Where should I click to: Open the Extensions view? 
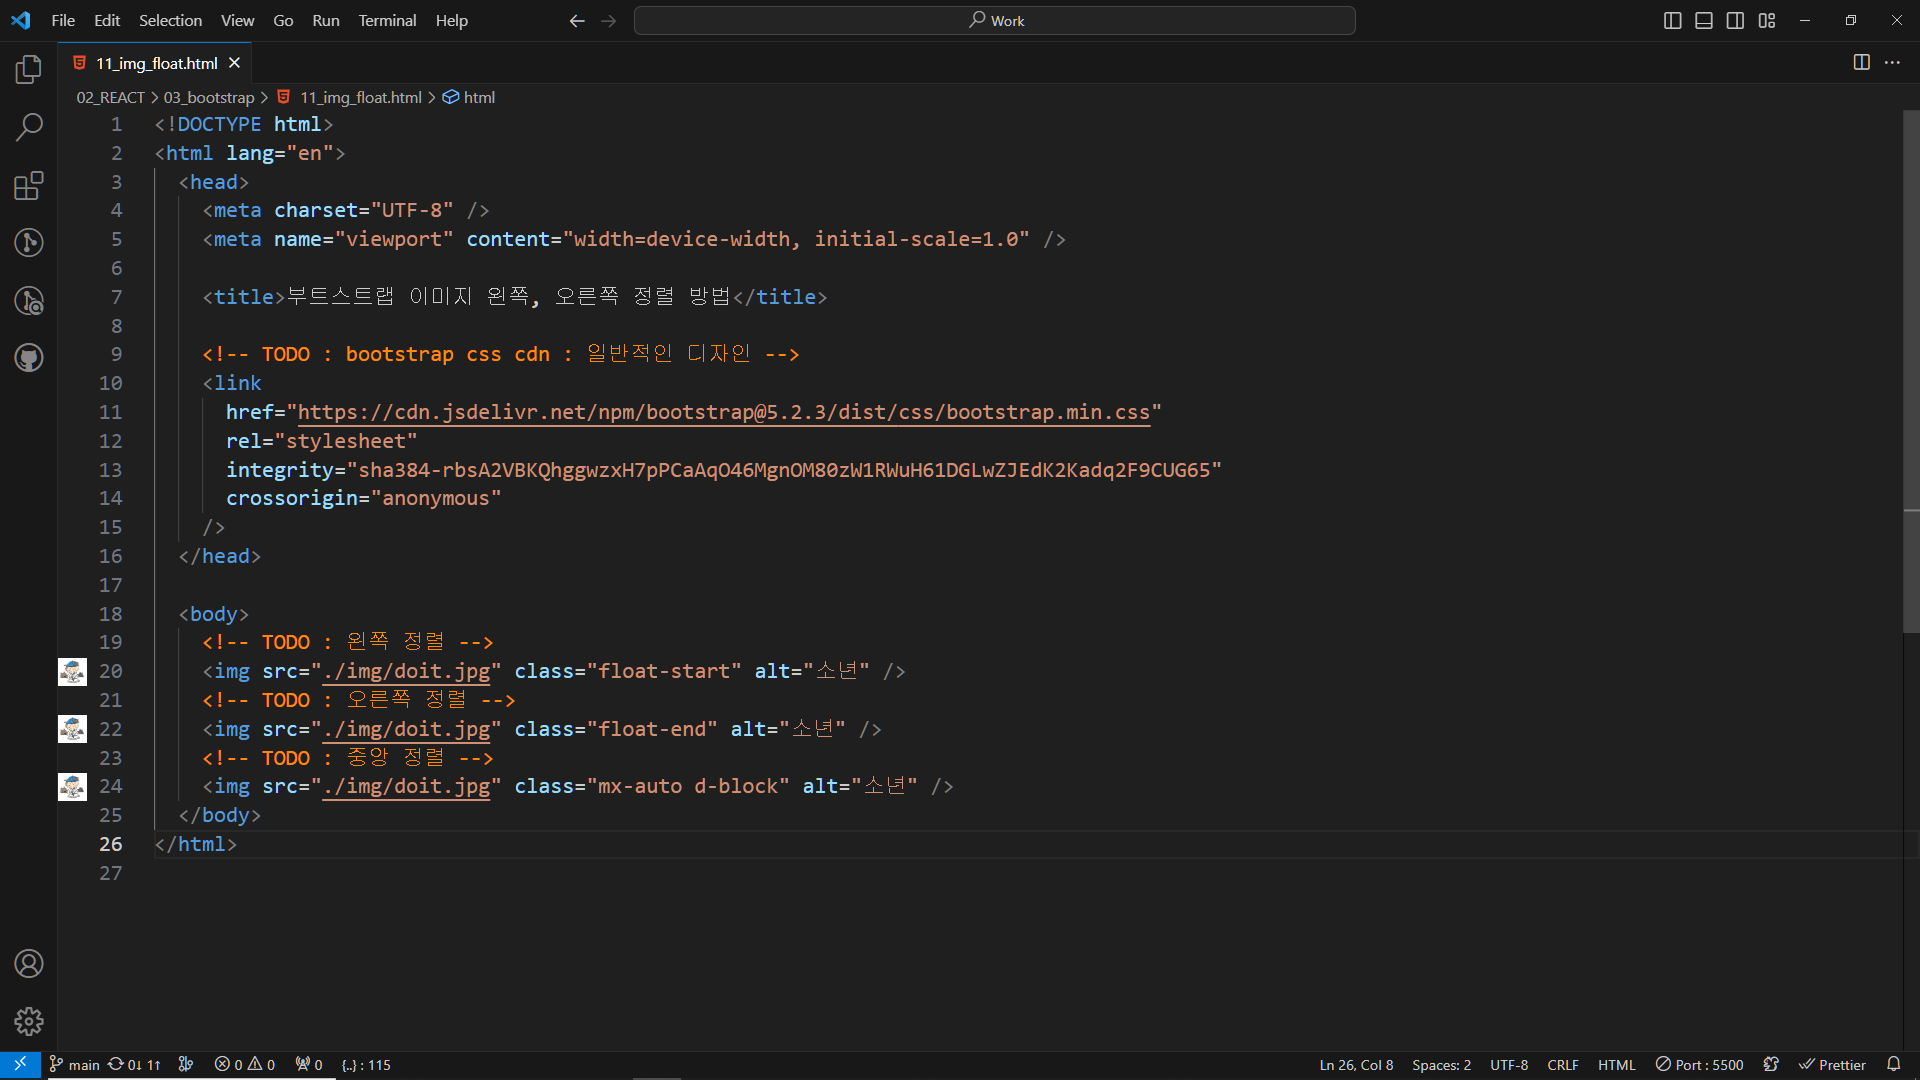click(29, 185)
